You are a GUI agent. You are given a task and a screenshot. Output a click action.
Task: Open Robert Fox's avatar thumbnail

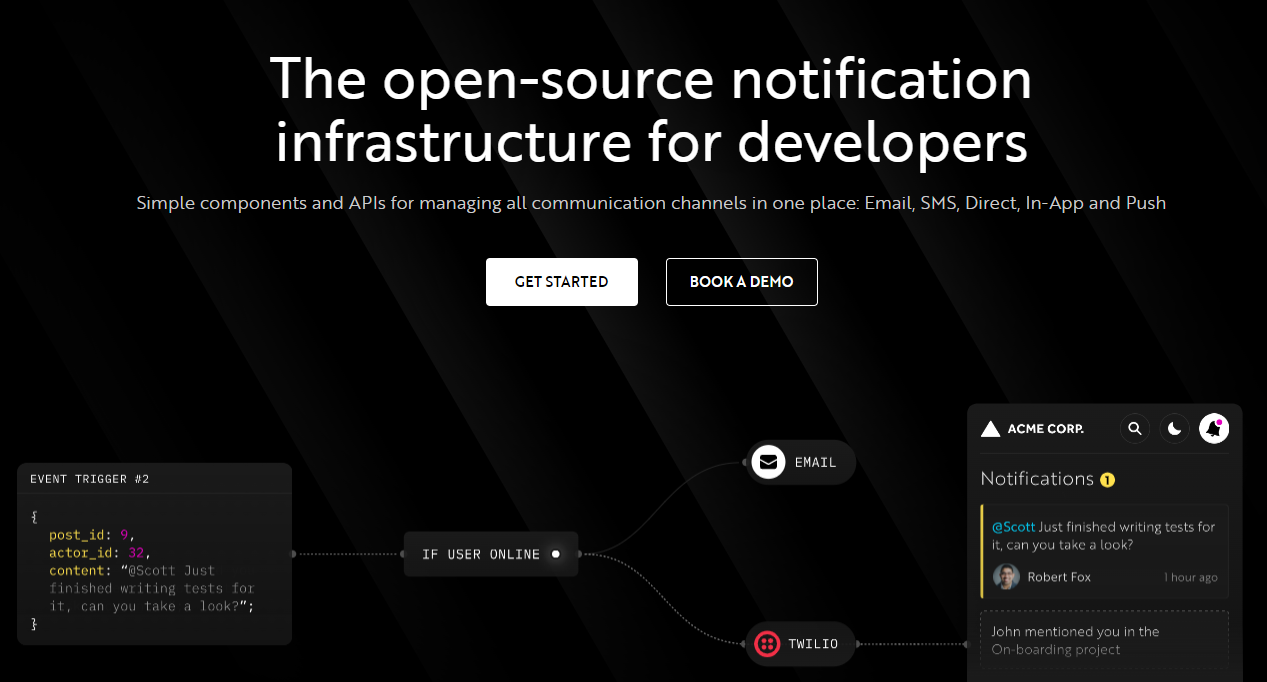(1006, 577)
